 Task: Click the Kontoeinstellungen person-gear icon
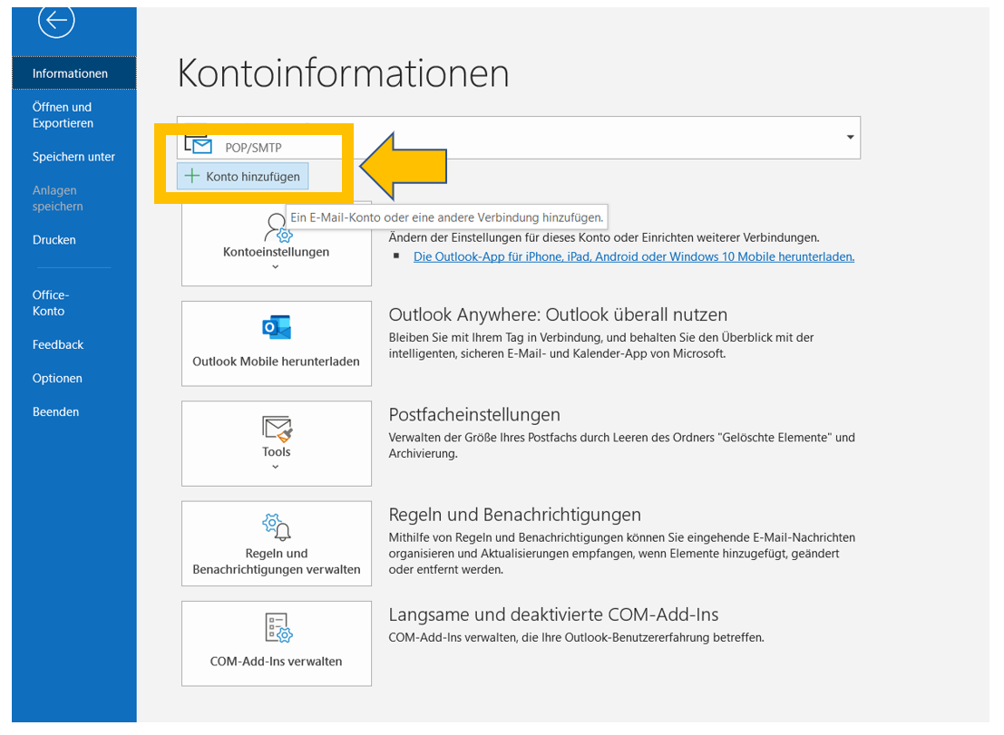tap(277, 229)
